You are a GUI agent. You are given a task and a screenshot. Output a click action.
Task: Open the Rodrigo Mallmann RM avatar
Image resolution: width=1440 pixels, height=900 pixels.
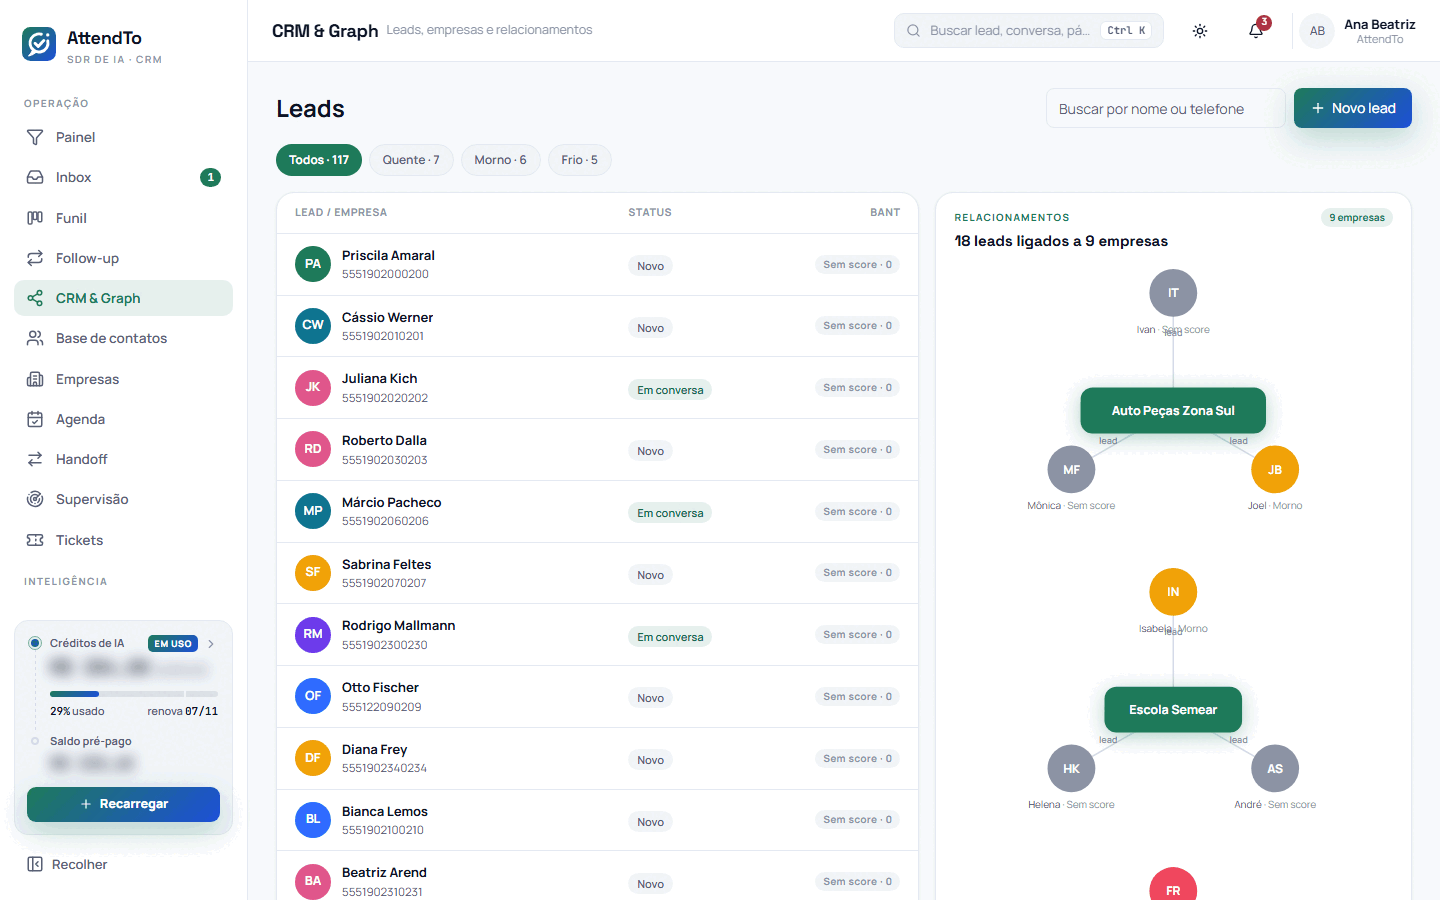(x=313, y=634)
